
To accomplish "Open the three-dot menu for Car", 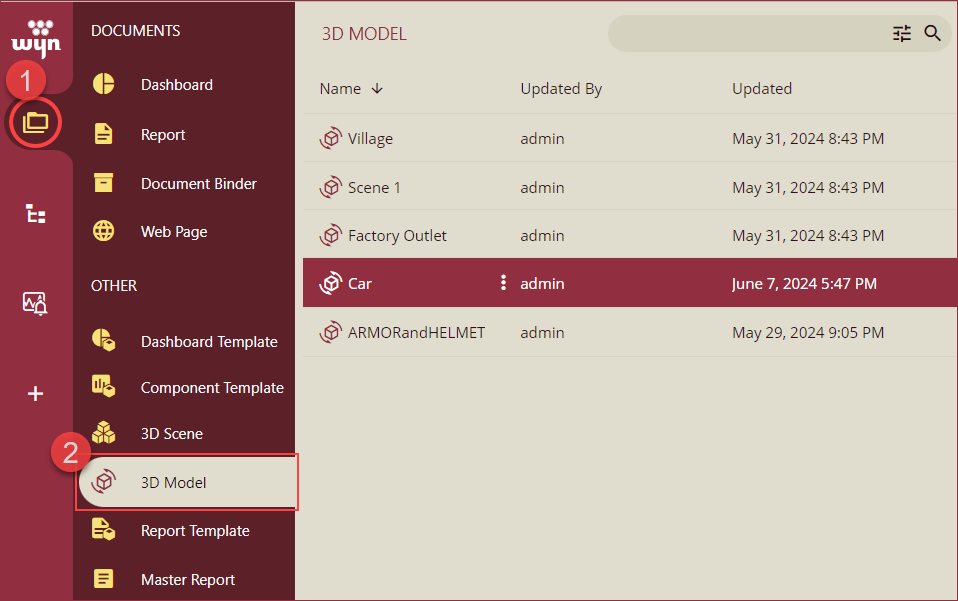I will (x=503, y=283).
